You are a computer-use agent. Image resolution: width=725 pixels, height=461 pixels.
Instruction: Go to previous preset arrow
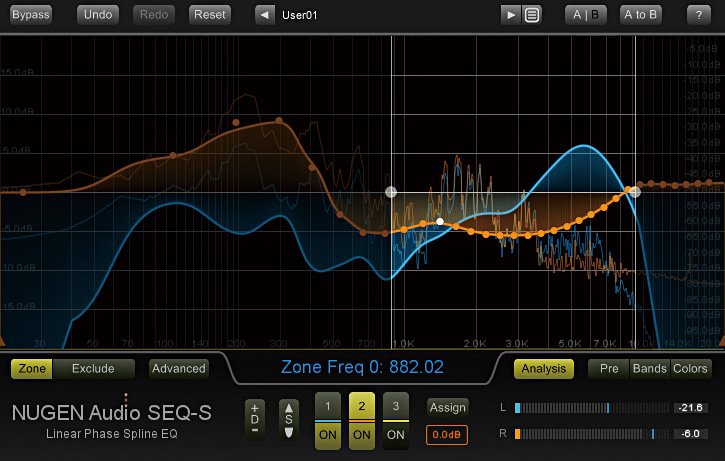click(264, 15)
